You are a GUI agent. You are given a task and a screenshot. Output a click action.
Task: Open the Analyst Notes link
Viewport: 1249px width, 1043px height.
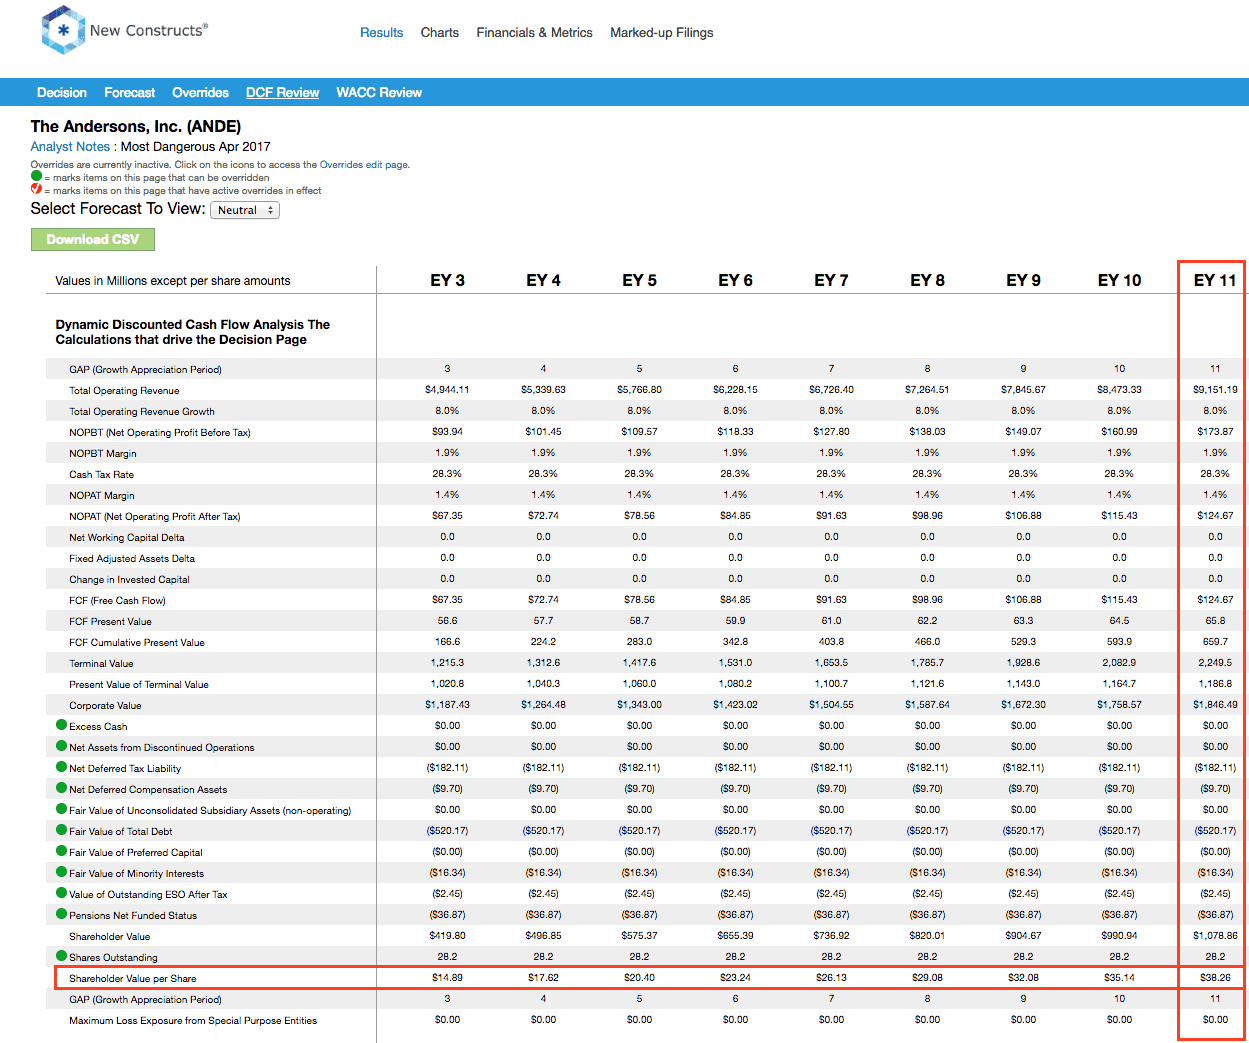[70, 146]
